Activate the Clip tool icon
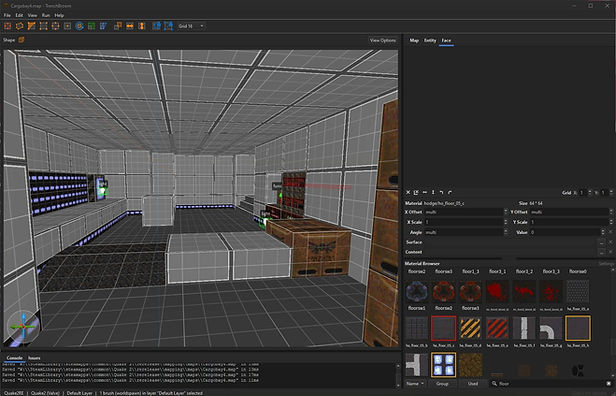 pyautogui.click(x=31, y=26)
